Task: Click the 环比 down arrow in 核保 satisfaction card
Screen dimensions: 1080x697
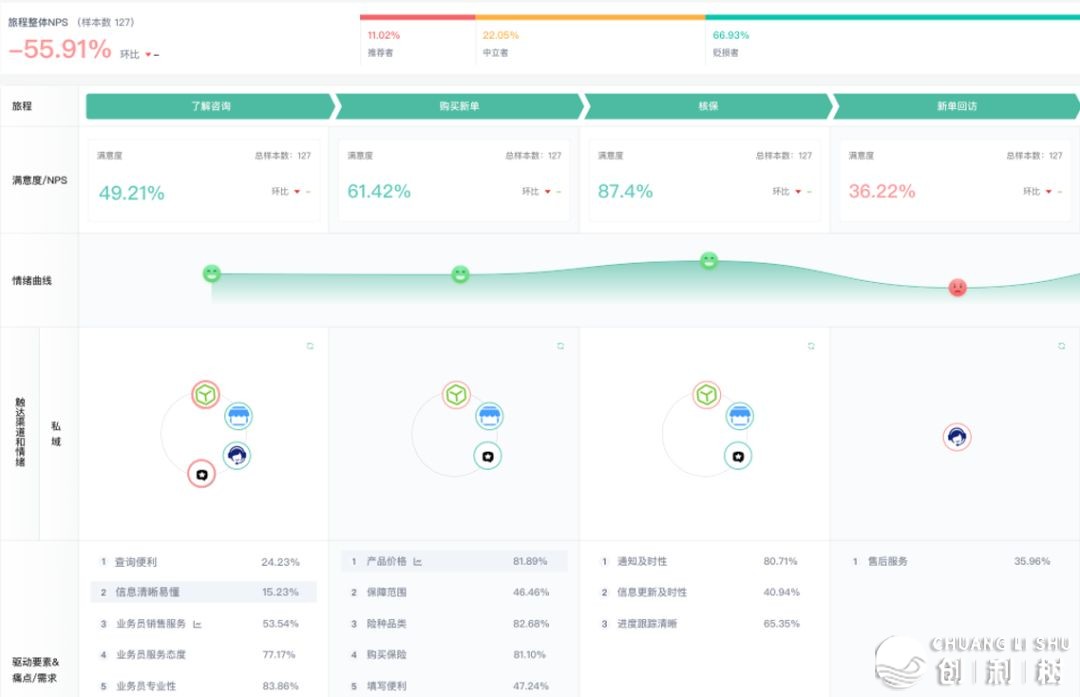Action: [798, 192]
